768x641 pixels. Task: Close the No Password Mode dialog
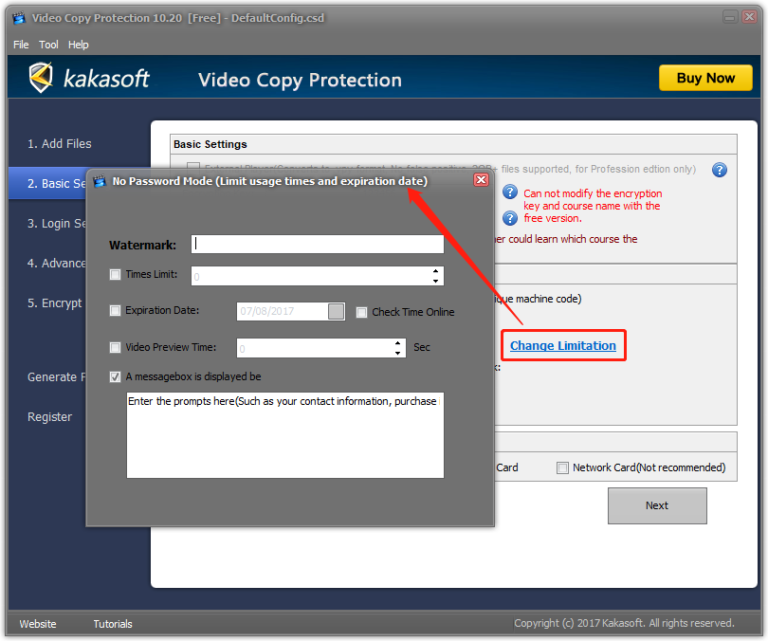point(481,180)
